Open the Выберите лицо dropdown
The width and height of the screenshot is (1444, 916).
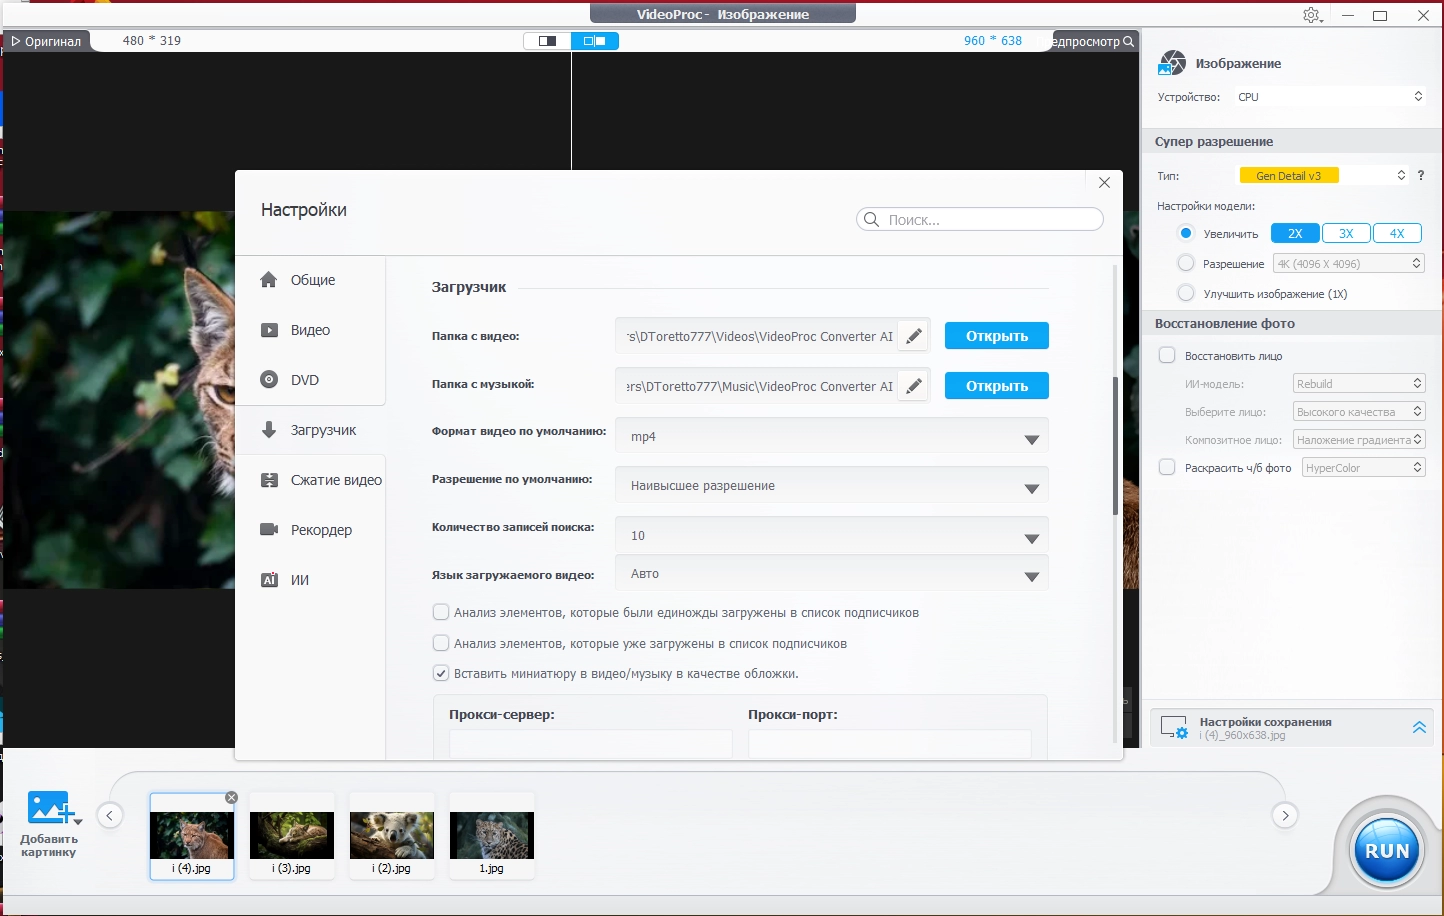(1359, 412)
